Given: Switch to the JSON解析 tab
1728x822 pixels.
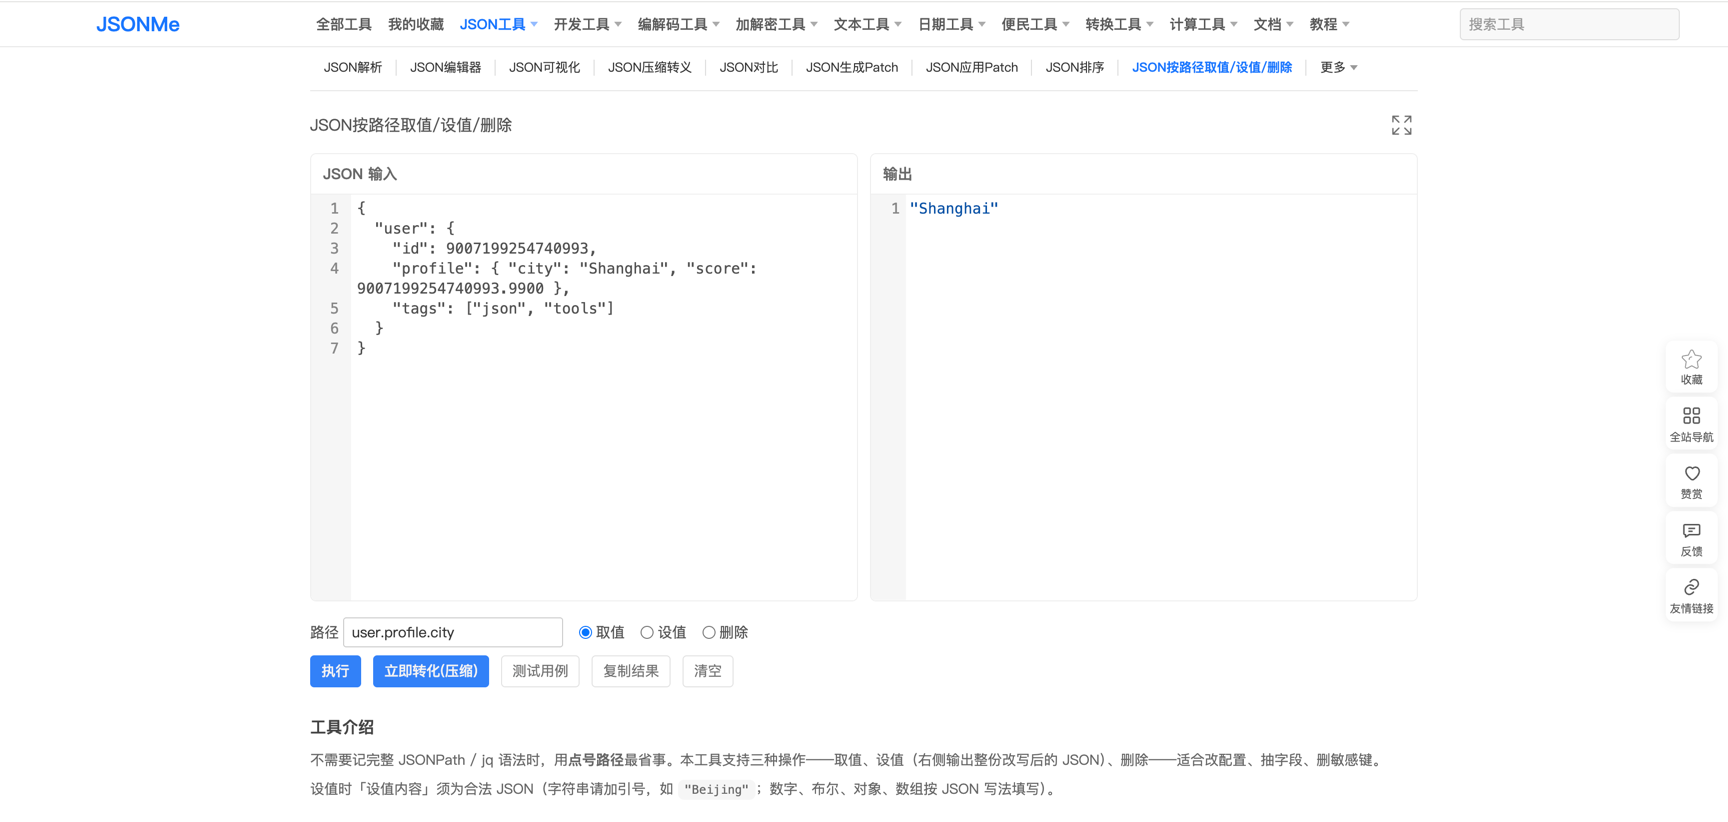Looking at the screenshot, I should pos(353,67).
